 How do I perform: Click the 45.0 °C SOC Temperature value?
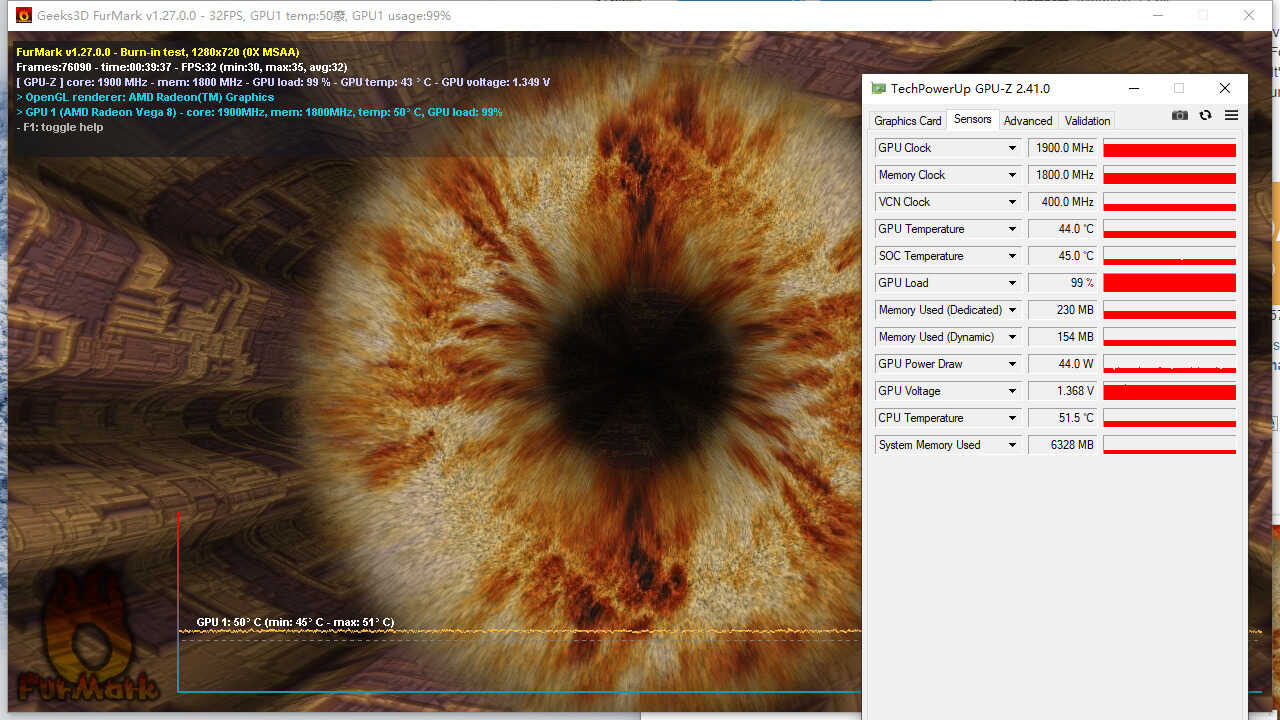[1062, 256]
